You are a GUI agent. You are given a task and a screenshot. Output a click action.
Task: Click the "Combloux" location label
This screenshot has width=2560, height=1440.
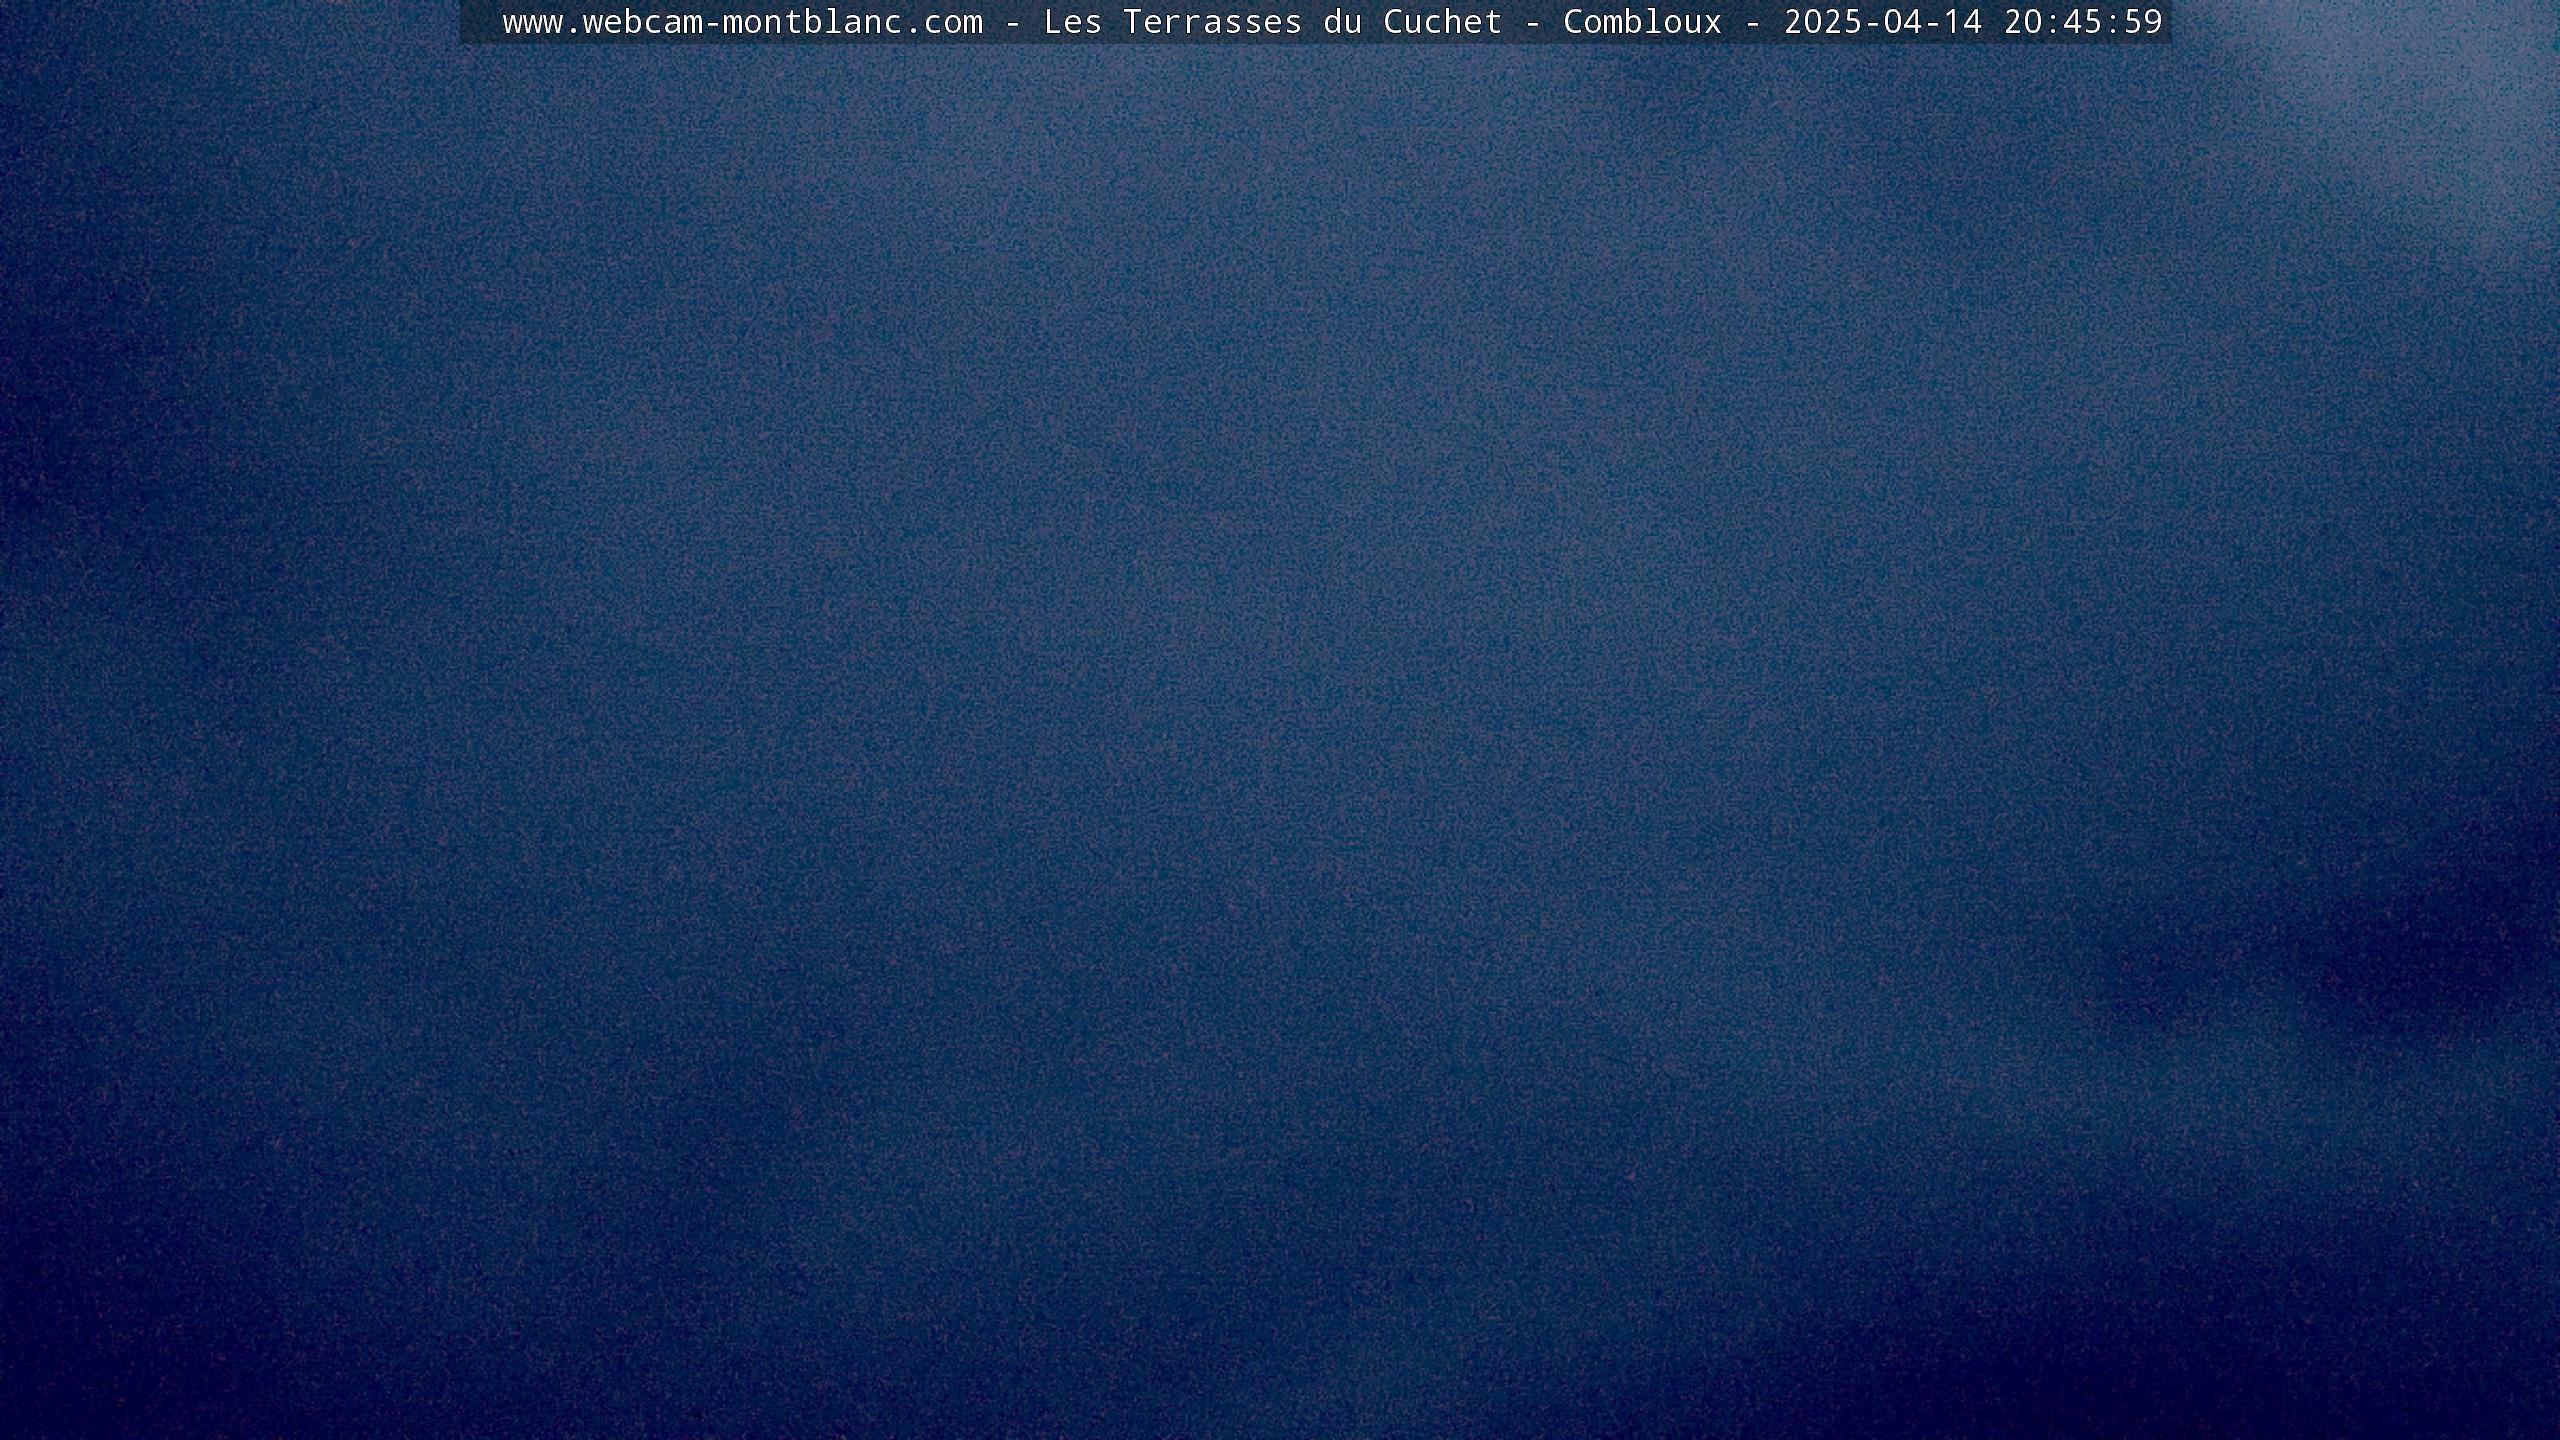1642,22
